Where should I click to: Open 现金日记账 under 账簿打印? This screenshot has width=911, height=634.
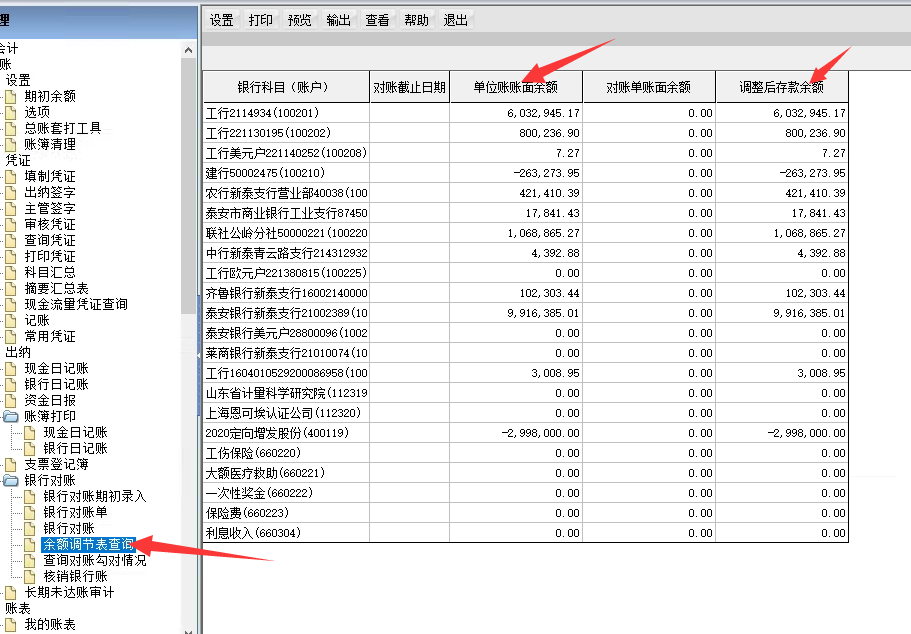pos(76,432)
